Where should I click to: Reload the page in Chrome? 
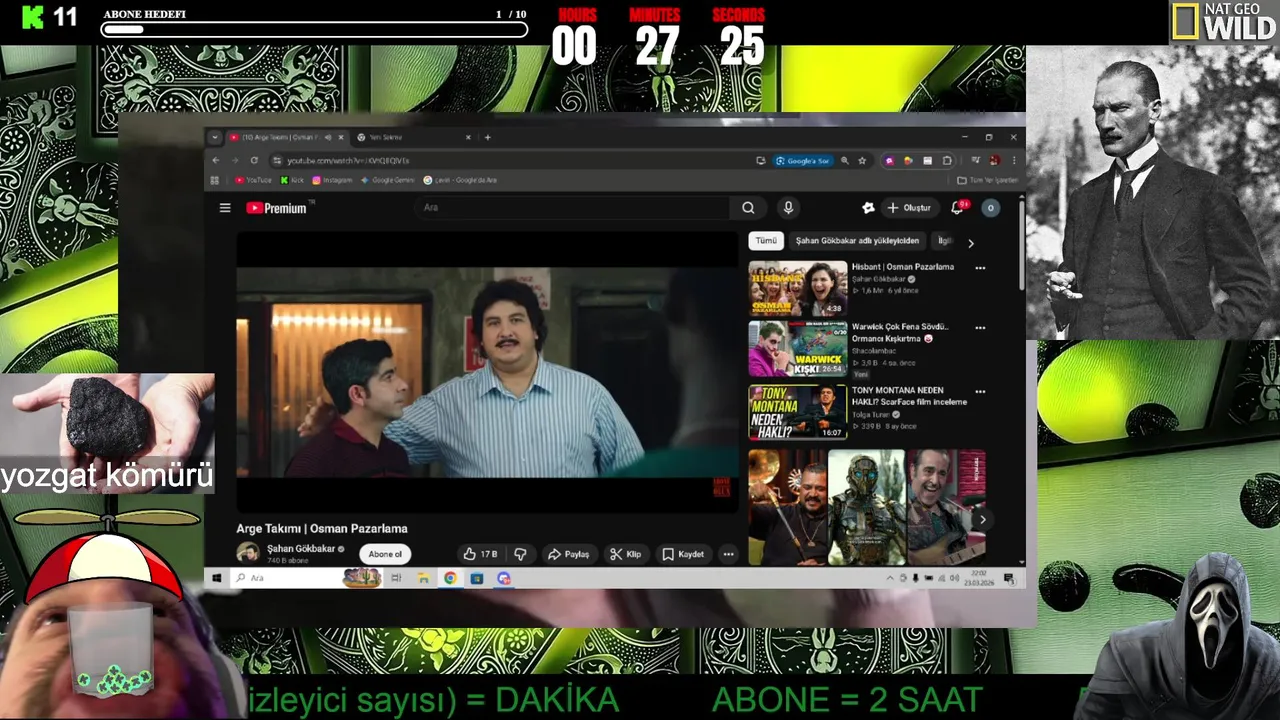pyautogui.click(x=254, y=160)
